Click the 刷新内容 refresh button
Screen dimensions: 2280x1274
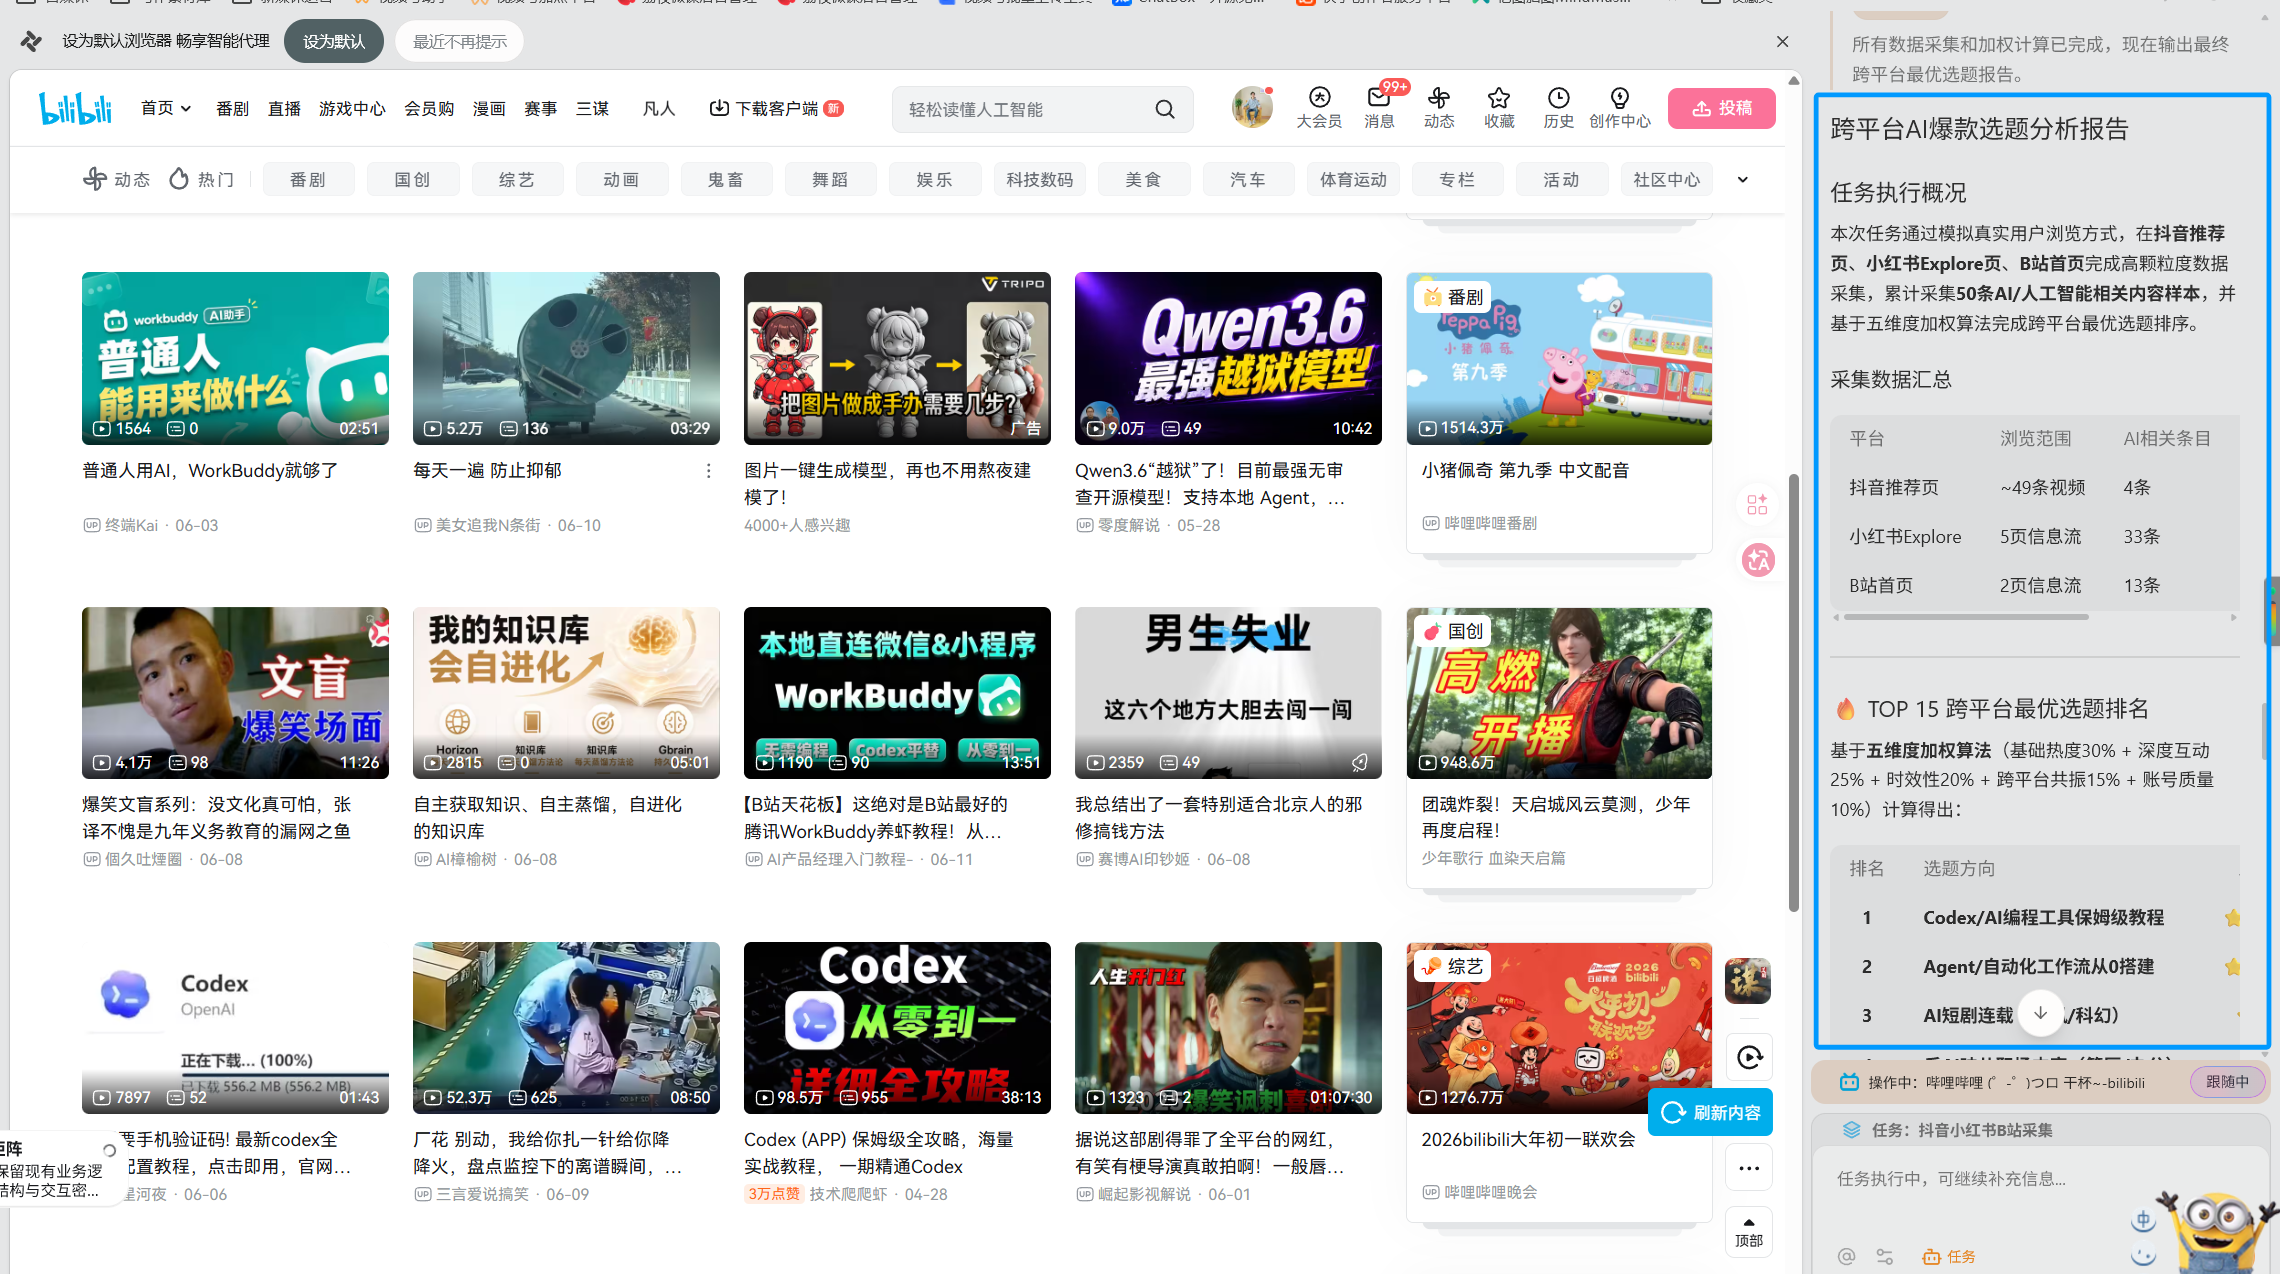tap(1711, 1112)
